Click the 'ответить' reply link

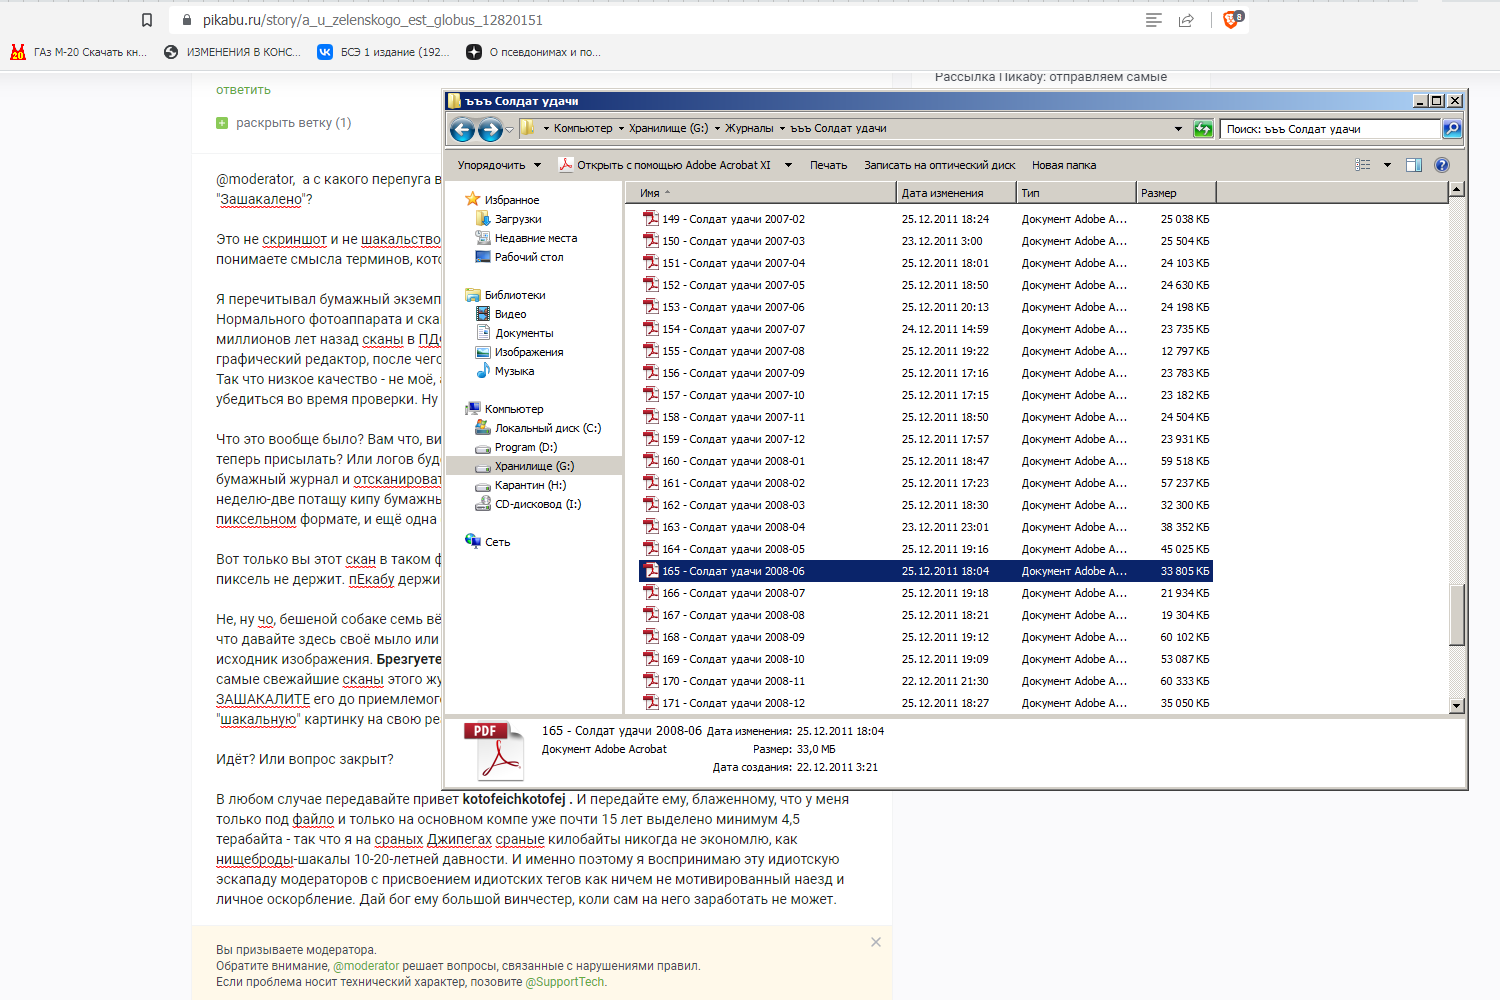(243, 90)
